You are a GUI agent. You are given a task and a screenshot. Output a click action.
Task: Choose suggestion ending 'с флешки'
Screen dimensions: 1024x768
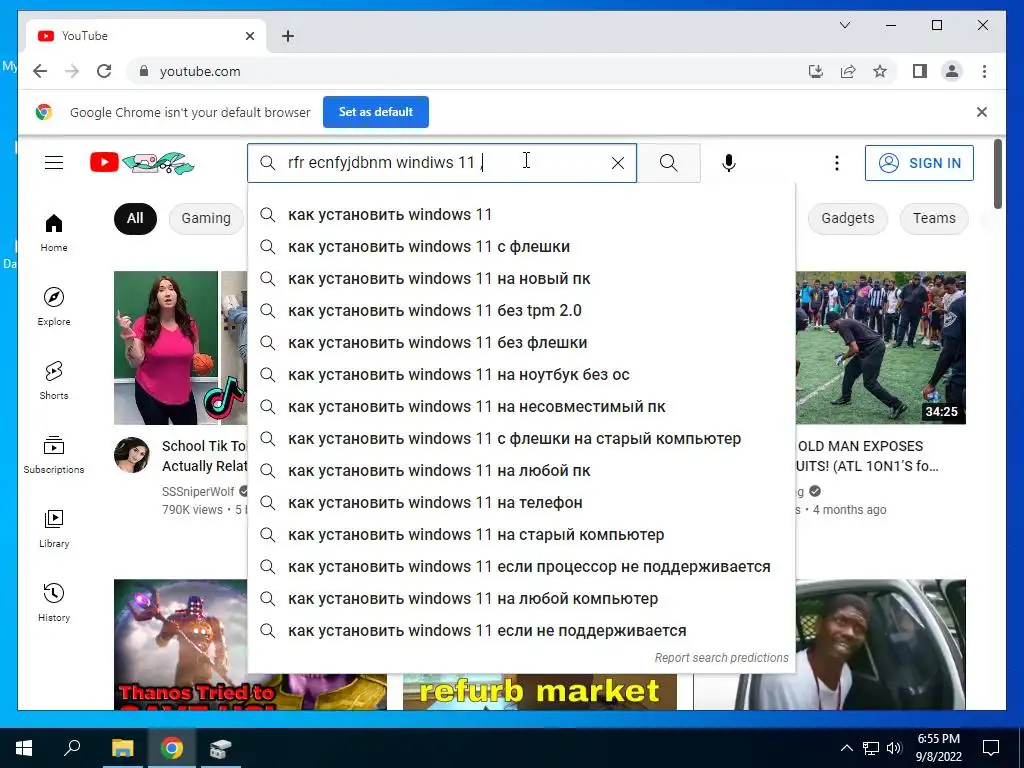tap(521, 247)
